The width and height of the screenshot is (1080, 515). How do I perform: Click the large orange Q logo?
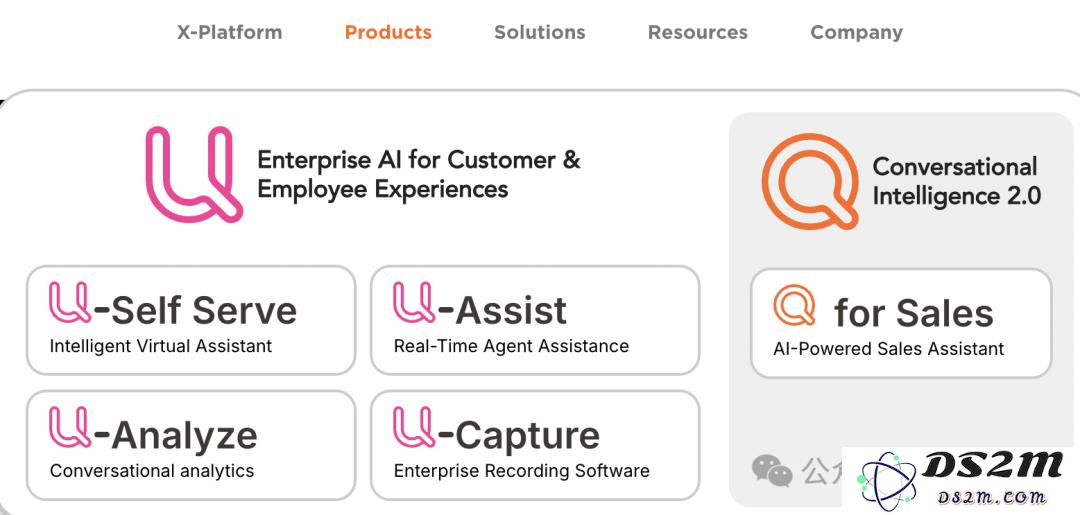pyautogui.click(x=811, y=181)
